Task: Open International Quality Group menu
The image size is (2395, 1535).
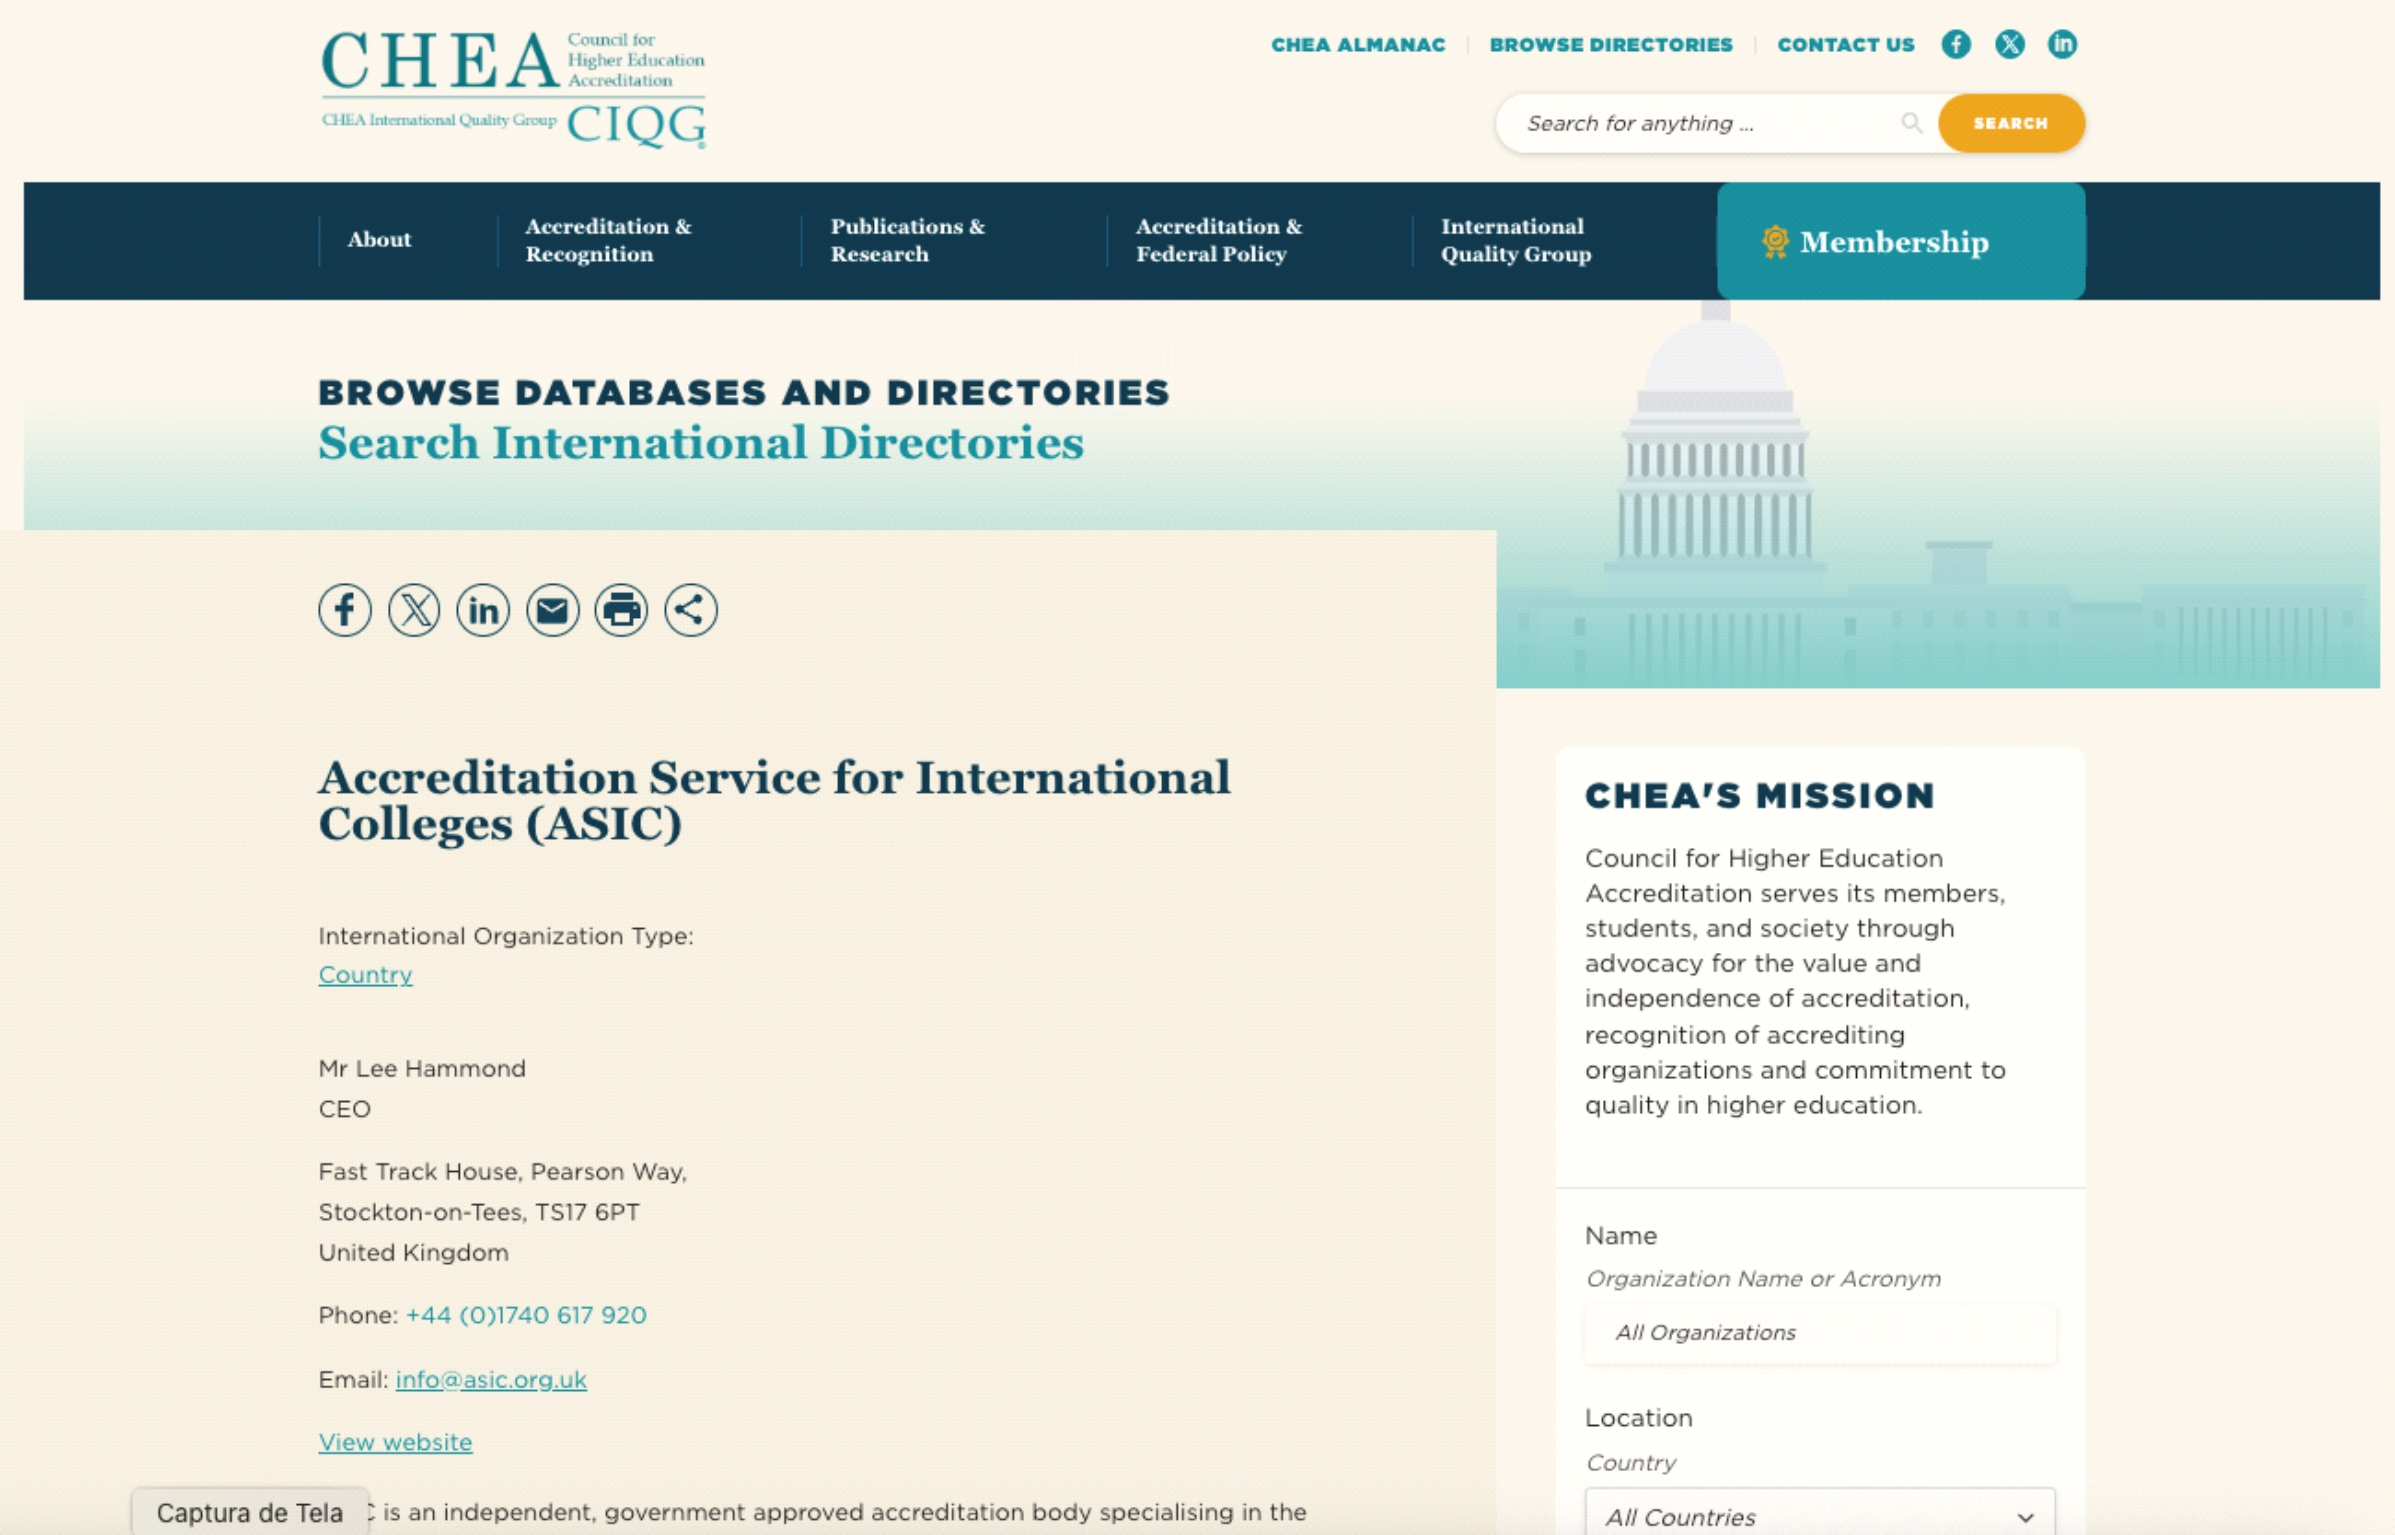Action: click(1515, 240)
